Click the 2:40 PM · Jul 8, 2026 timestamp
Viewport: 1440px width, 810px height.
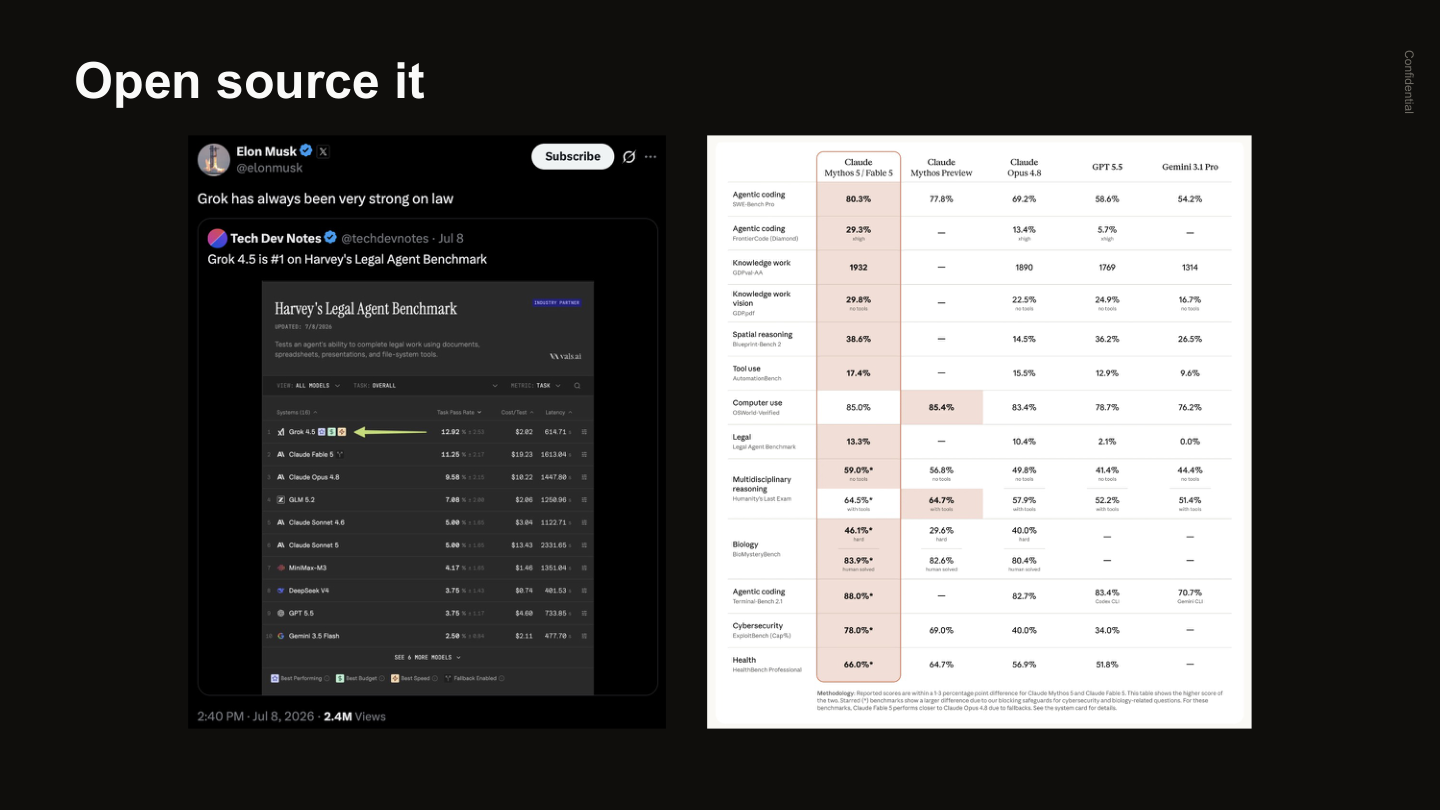[x=256, y=717]
